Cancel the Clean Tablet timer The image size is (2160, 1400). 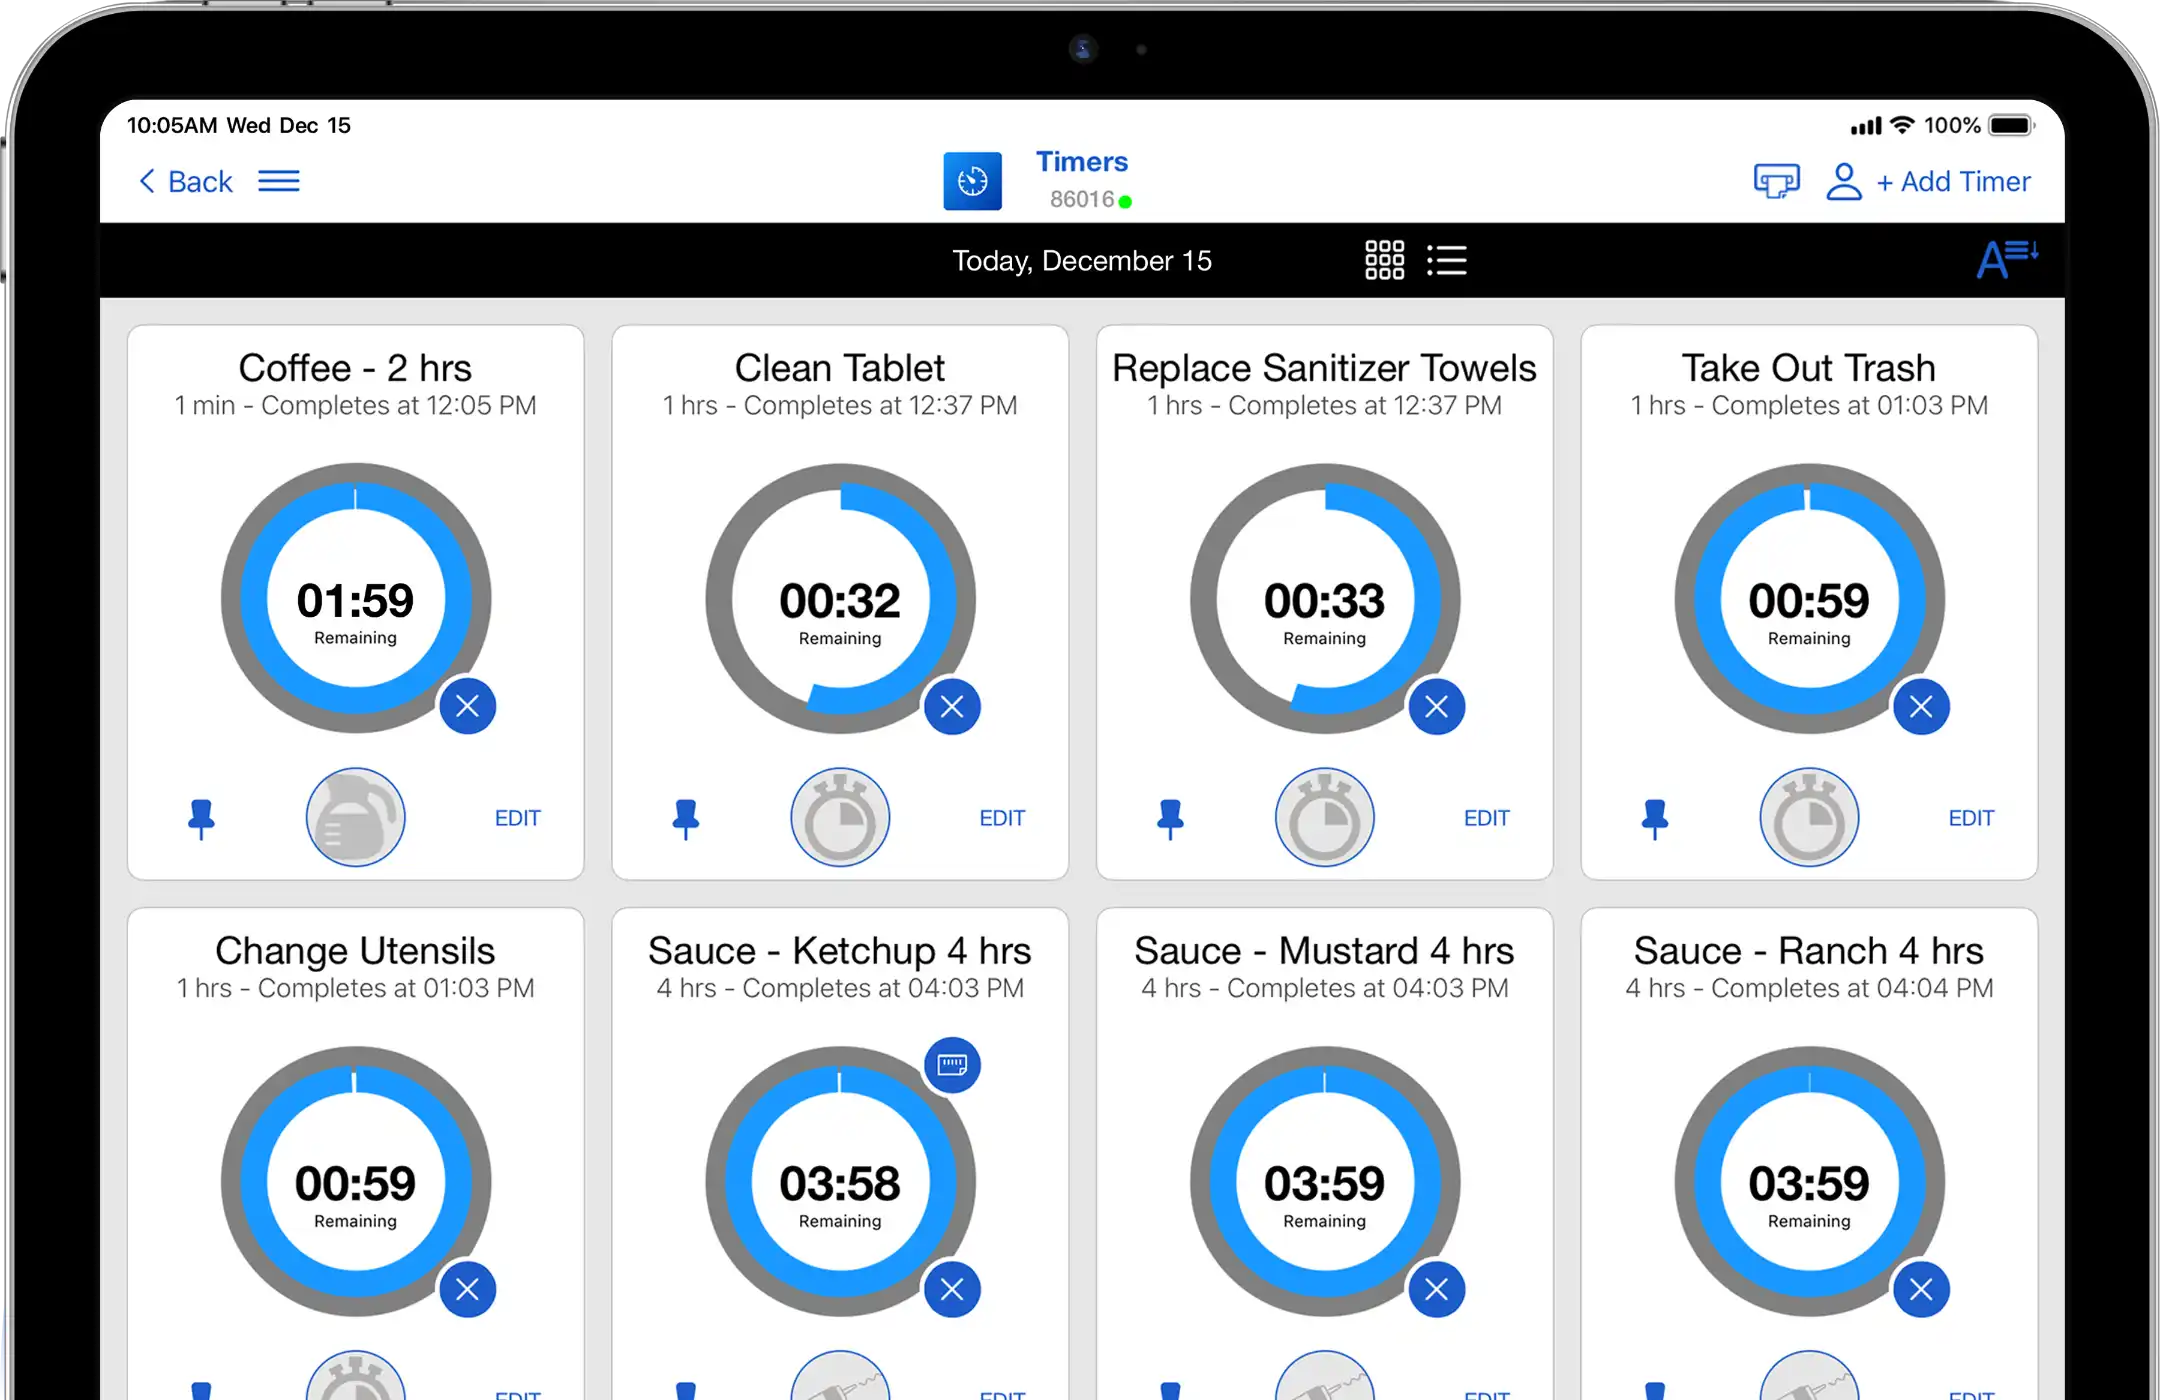951,707
